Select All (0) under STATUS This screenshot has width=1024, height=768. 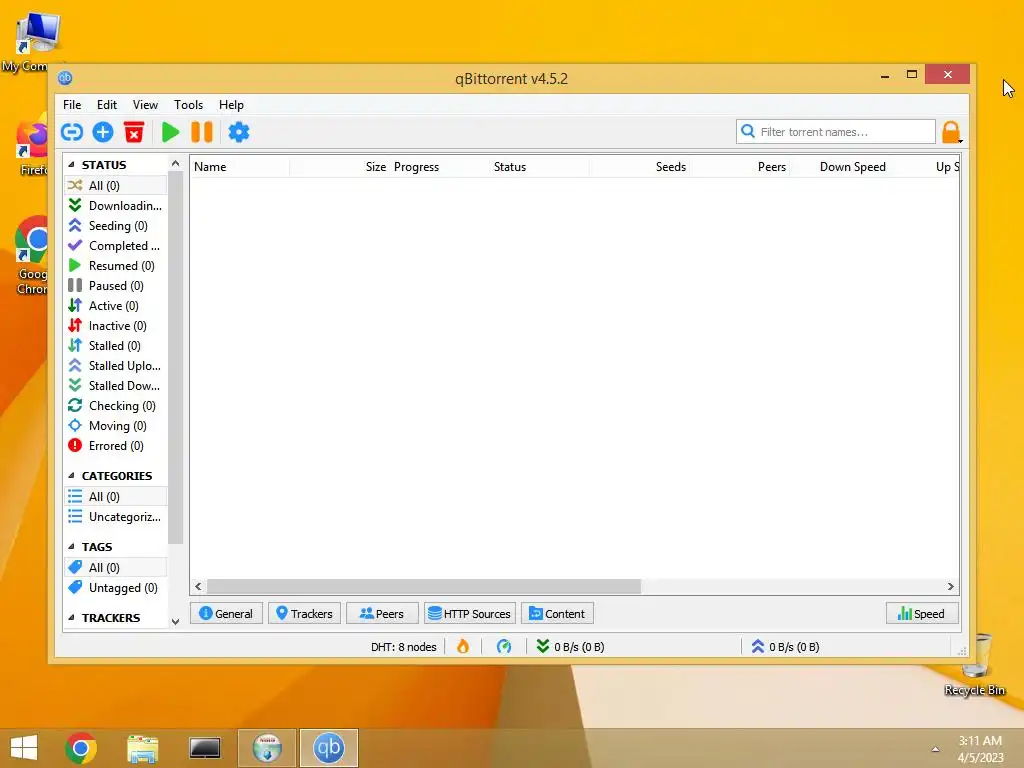[x=116, y=185]
